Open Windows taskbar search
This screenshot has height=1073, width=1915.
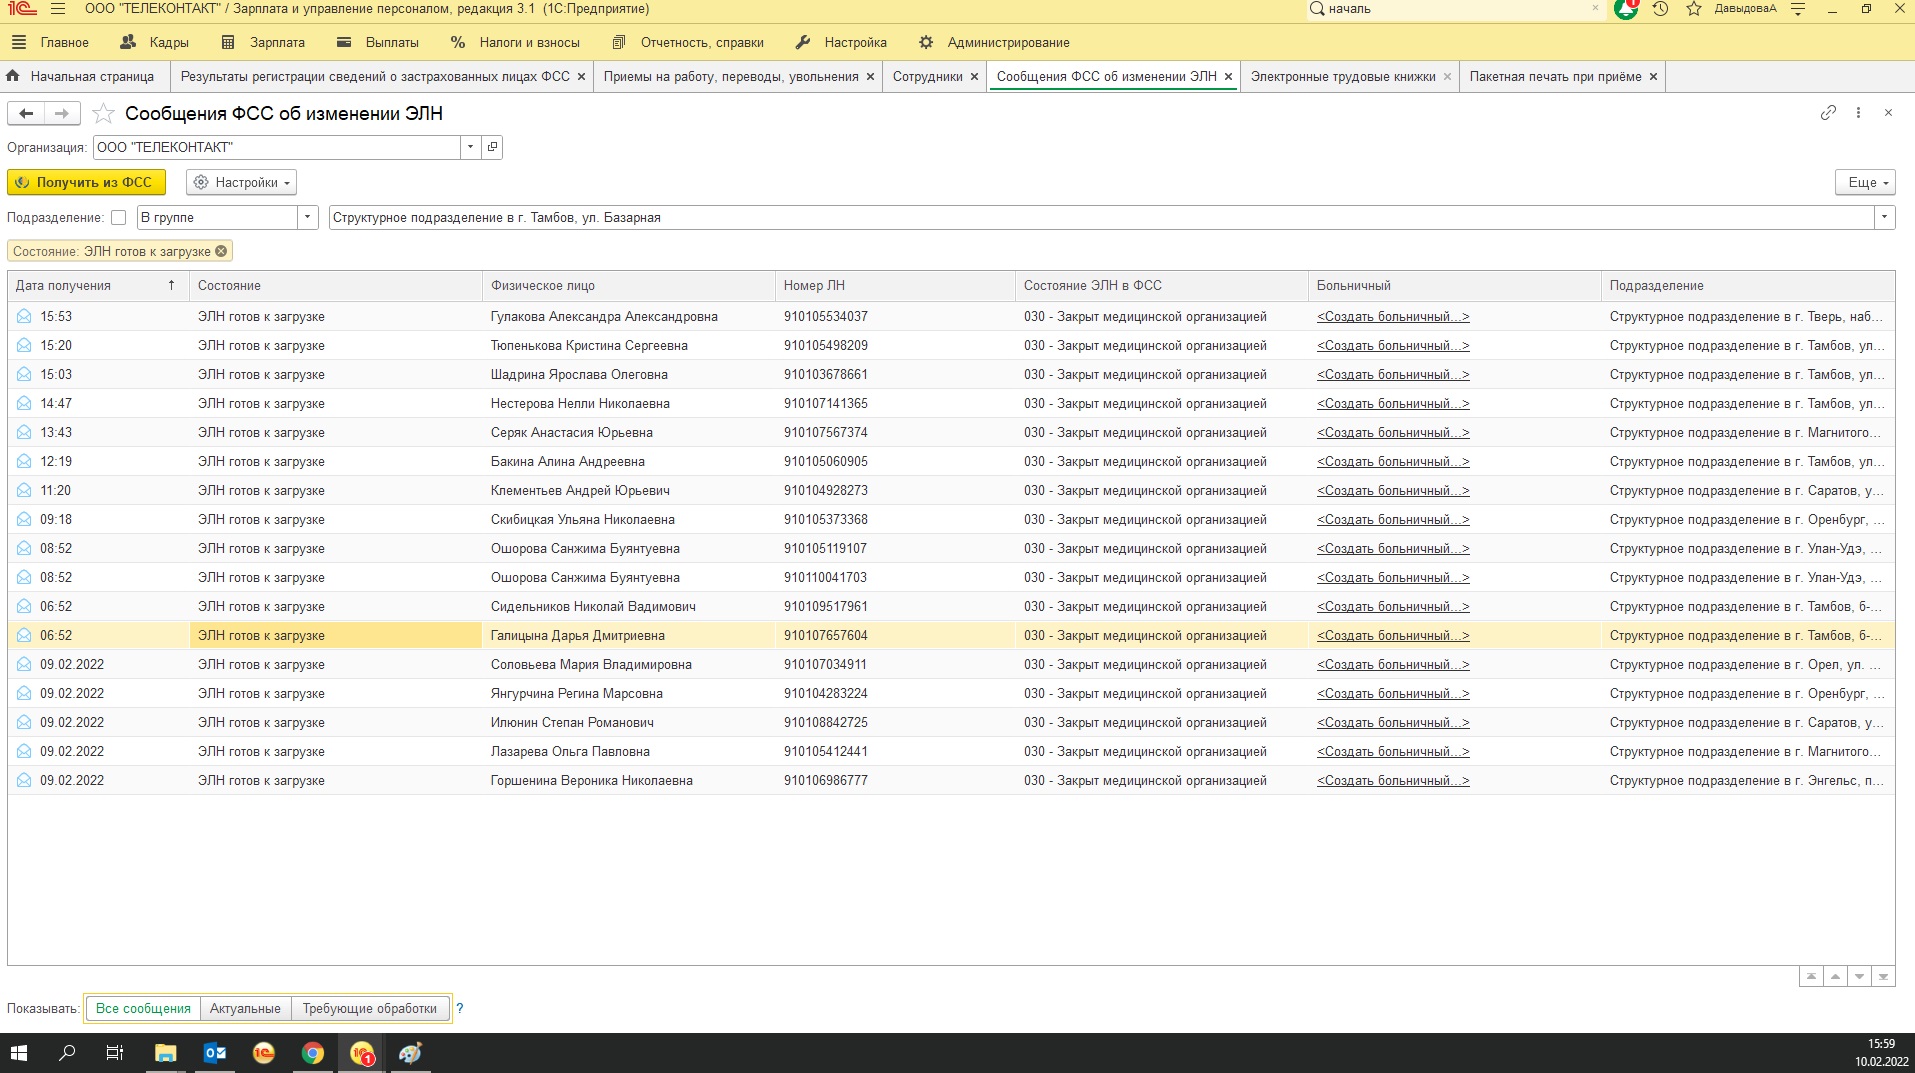point(67,1053)
